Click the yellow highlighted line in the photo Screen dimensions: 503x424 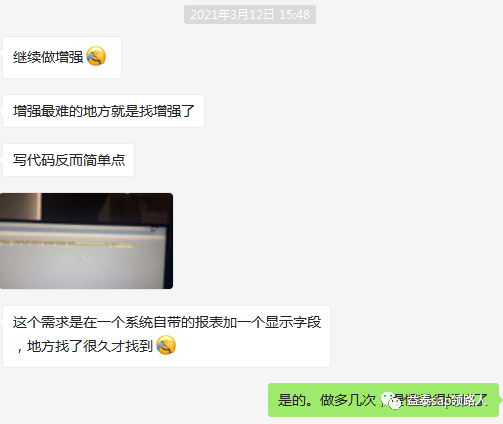(x=69, y=244)
